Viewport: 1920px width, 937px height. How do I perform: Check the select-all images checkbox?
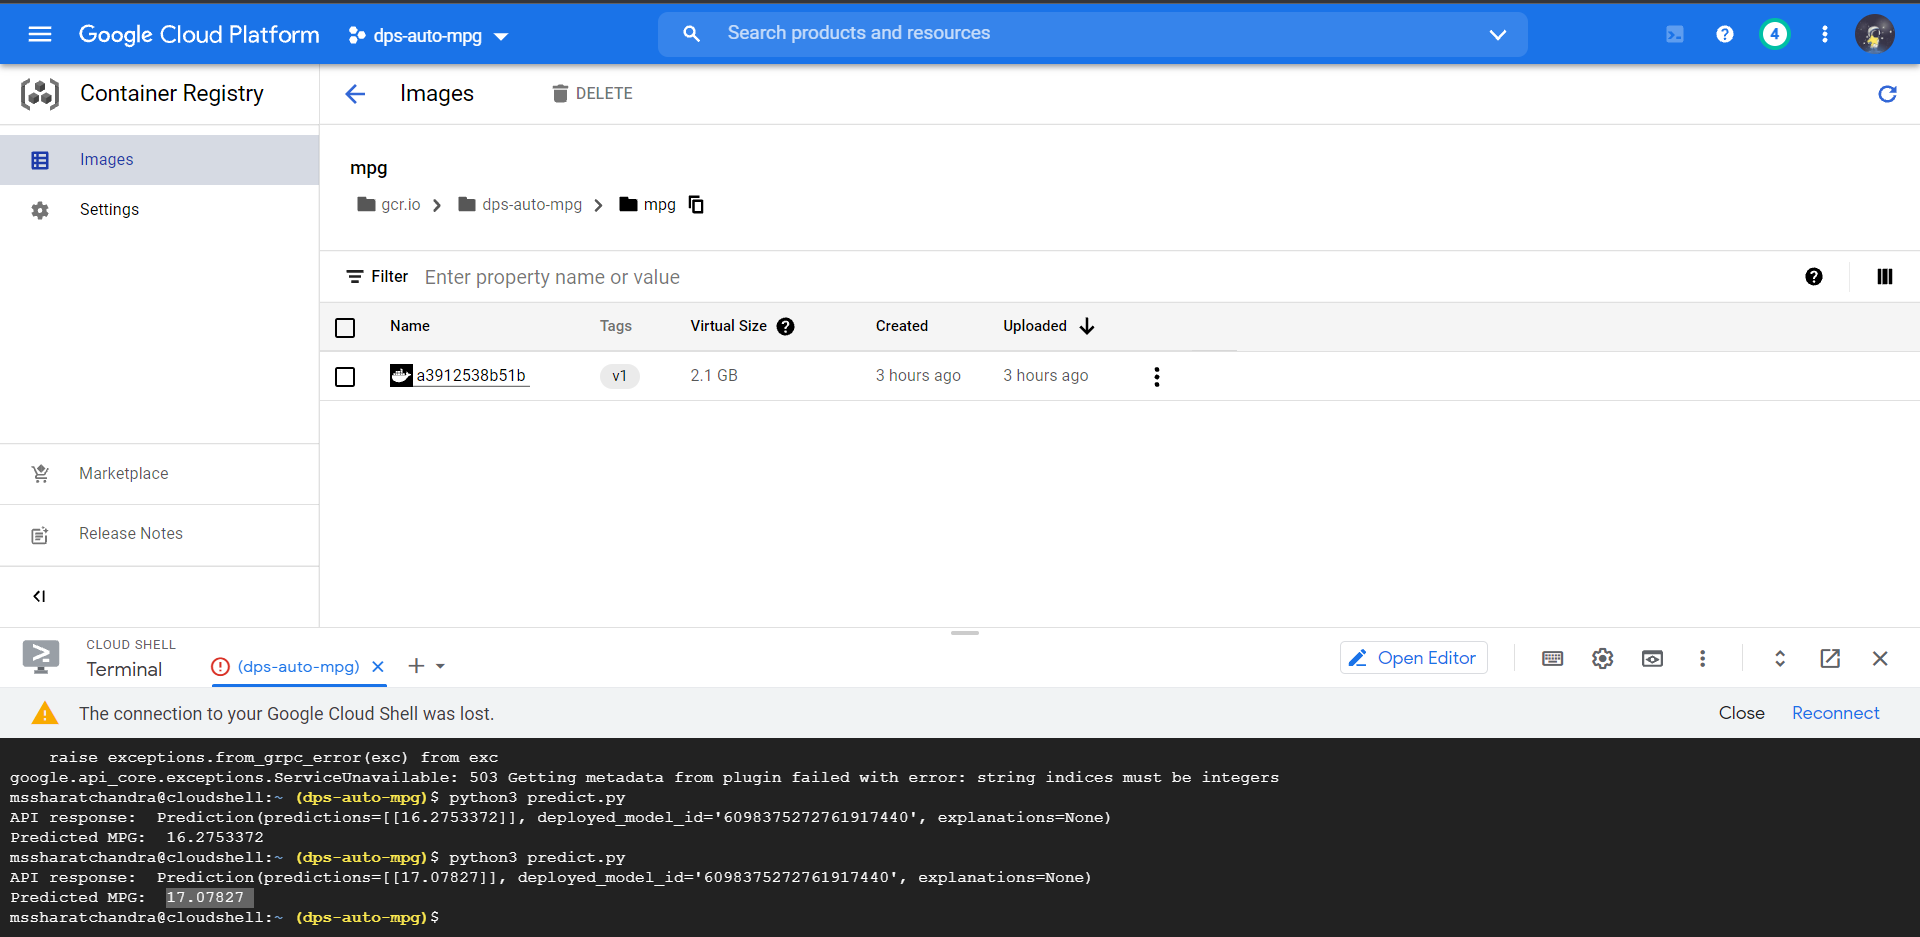pyautogui.click(x=345, y=327)
